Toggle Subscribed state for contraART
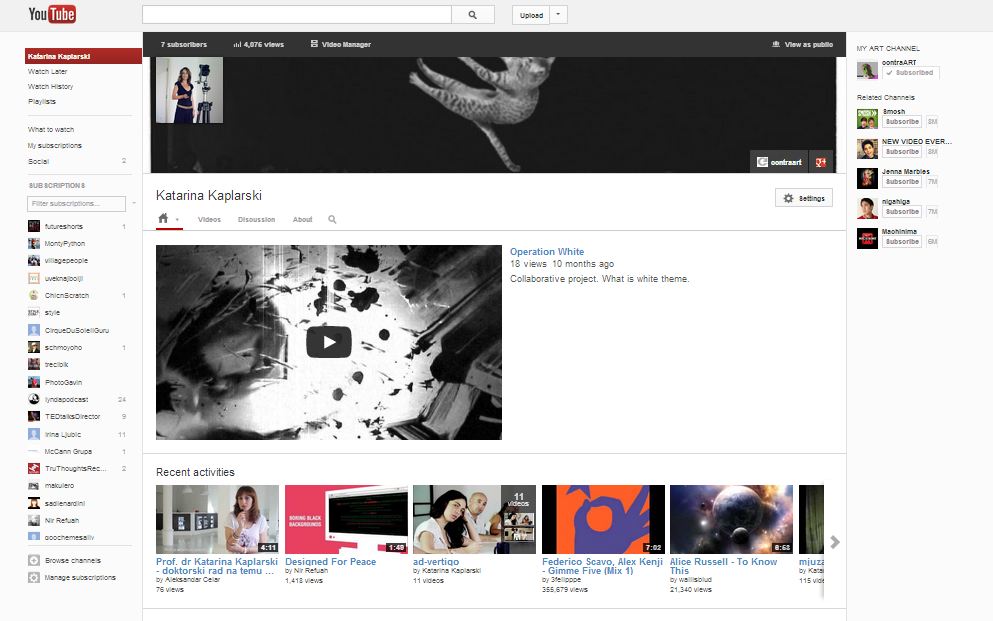Screen dimensions: 993x621 coord(911,73)
